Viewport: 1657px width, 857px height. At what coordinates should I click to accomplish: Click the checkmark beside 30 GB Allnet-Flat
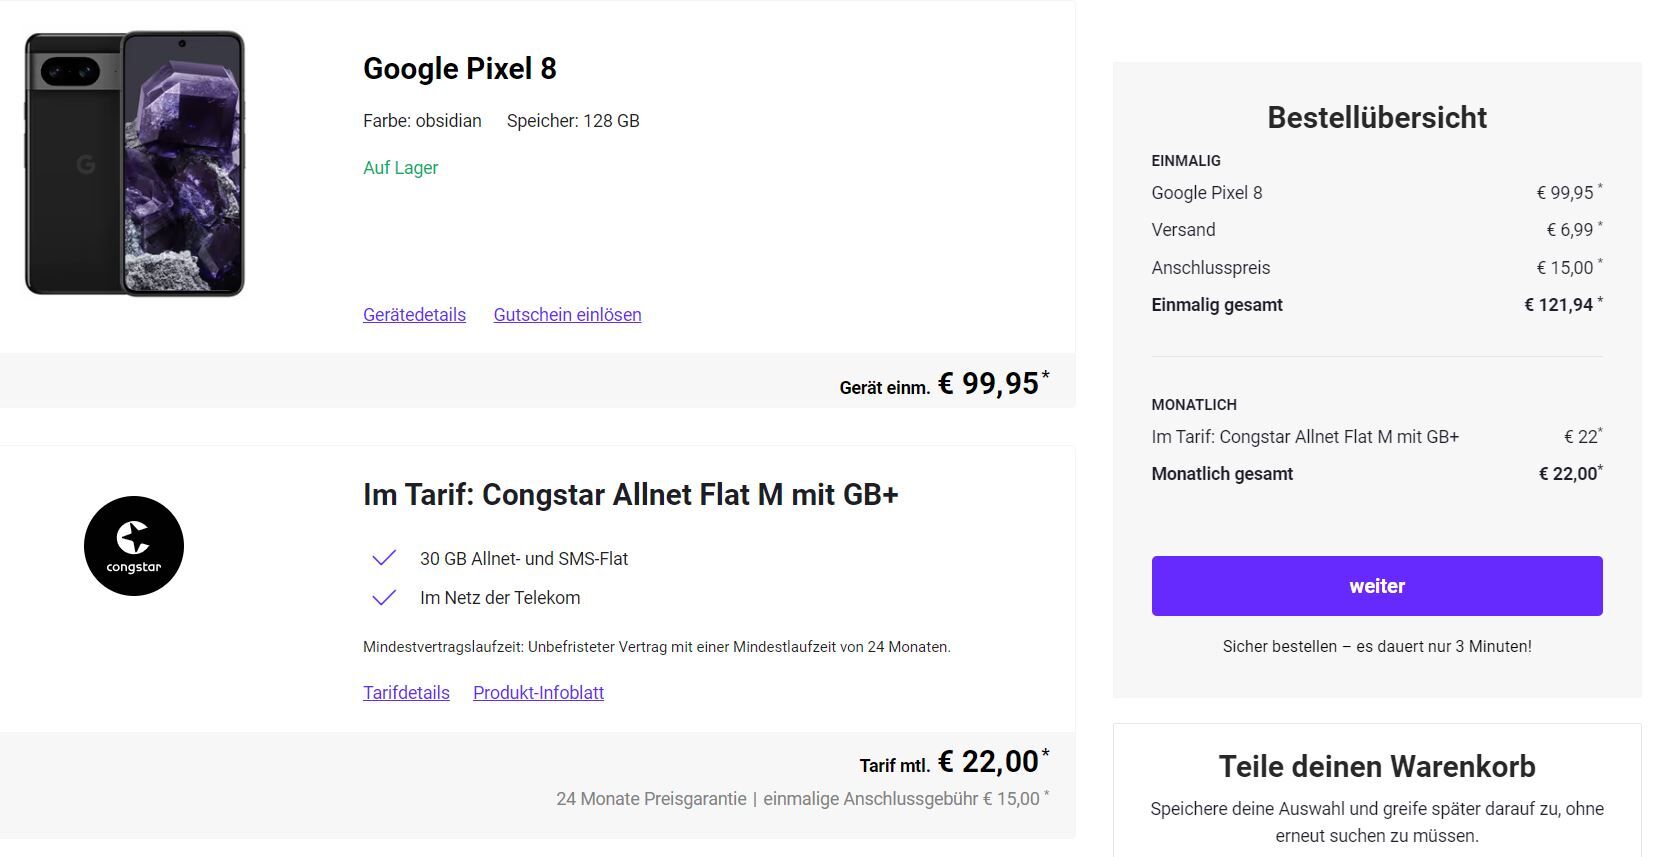pyautogui.click(x=384, y=558)
